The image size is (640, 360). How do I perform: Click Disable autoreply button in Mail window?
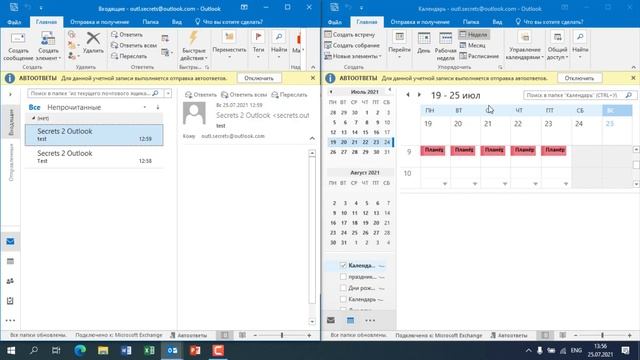259,78
